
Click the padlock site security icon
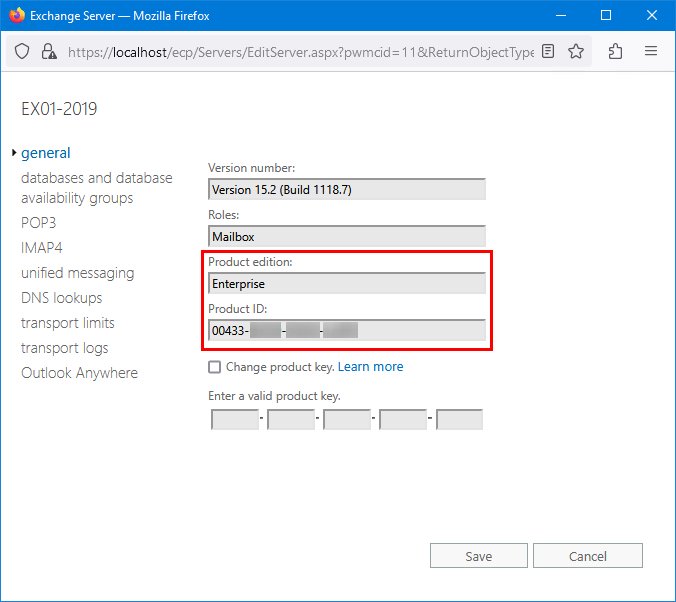[x=49, y=52]
